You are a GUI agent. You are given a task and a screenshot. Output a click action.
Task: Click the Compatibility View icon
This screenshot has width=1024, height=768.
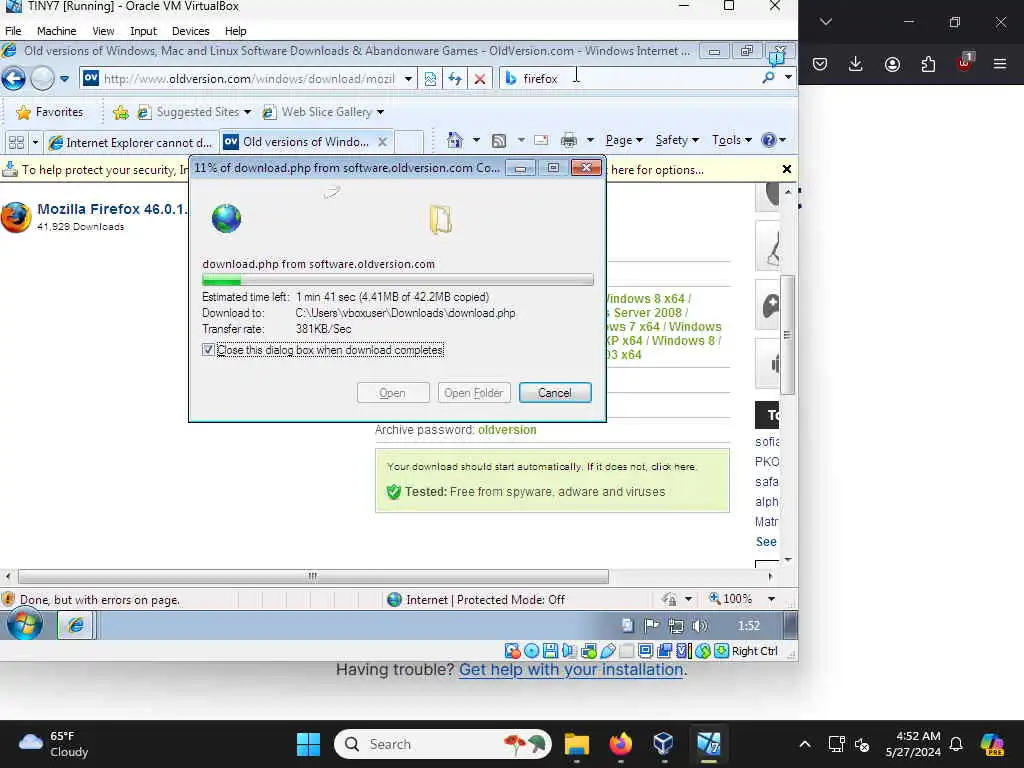430,79
